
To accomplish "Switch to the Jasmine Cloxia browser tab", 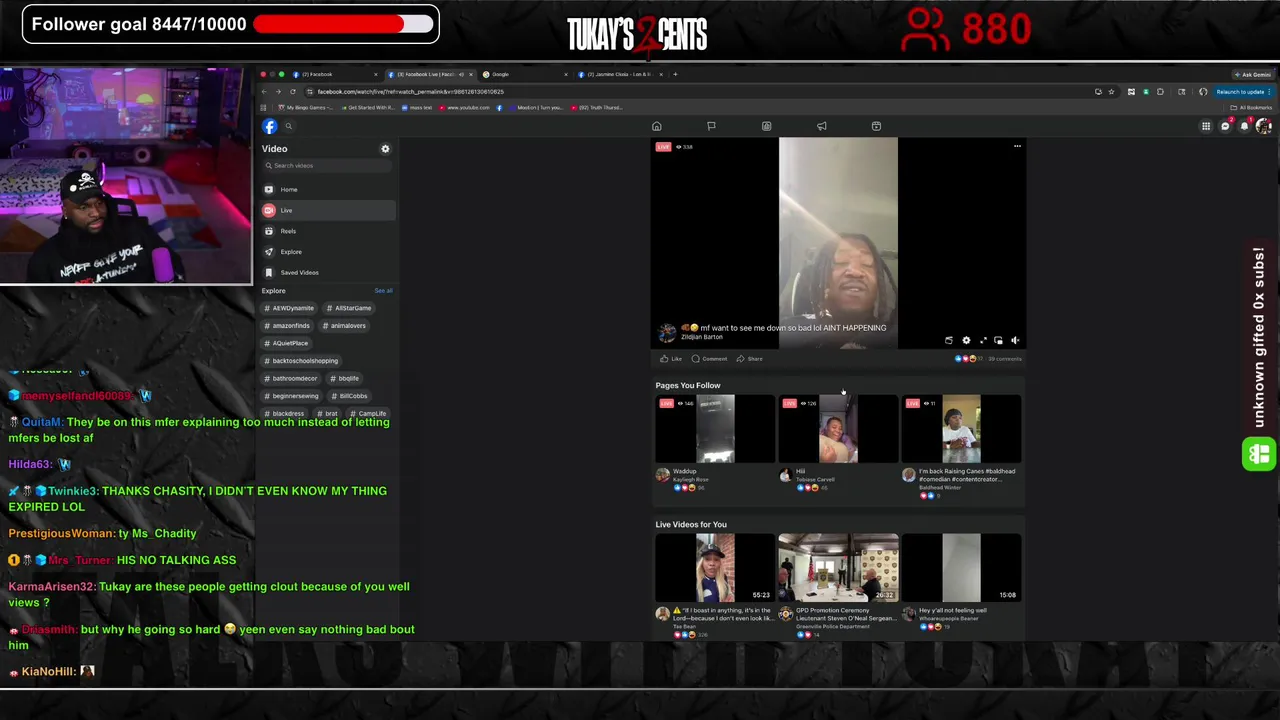I will tap(618, 74).
